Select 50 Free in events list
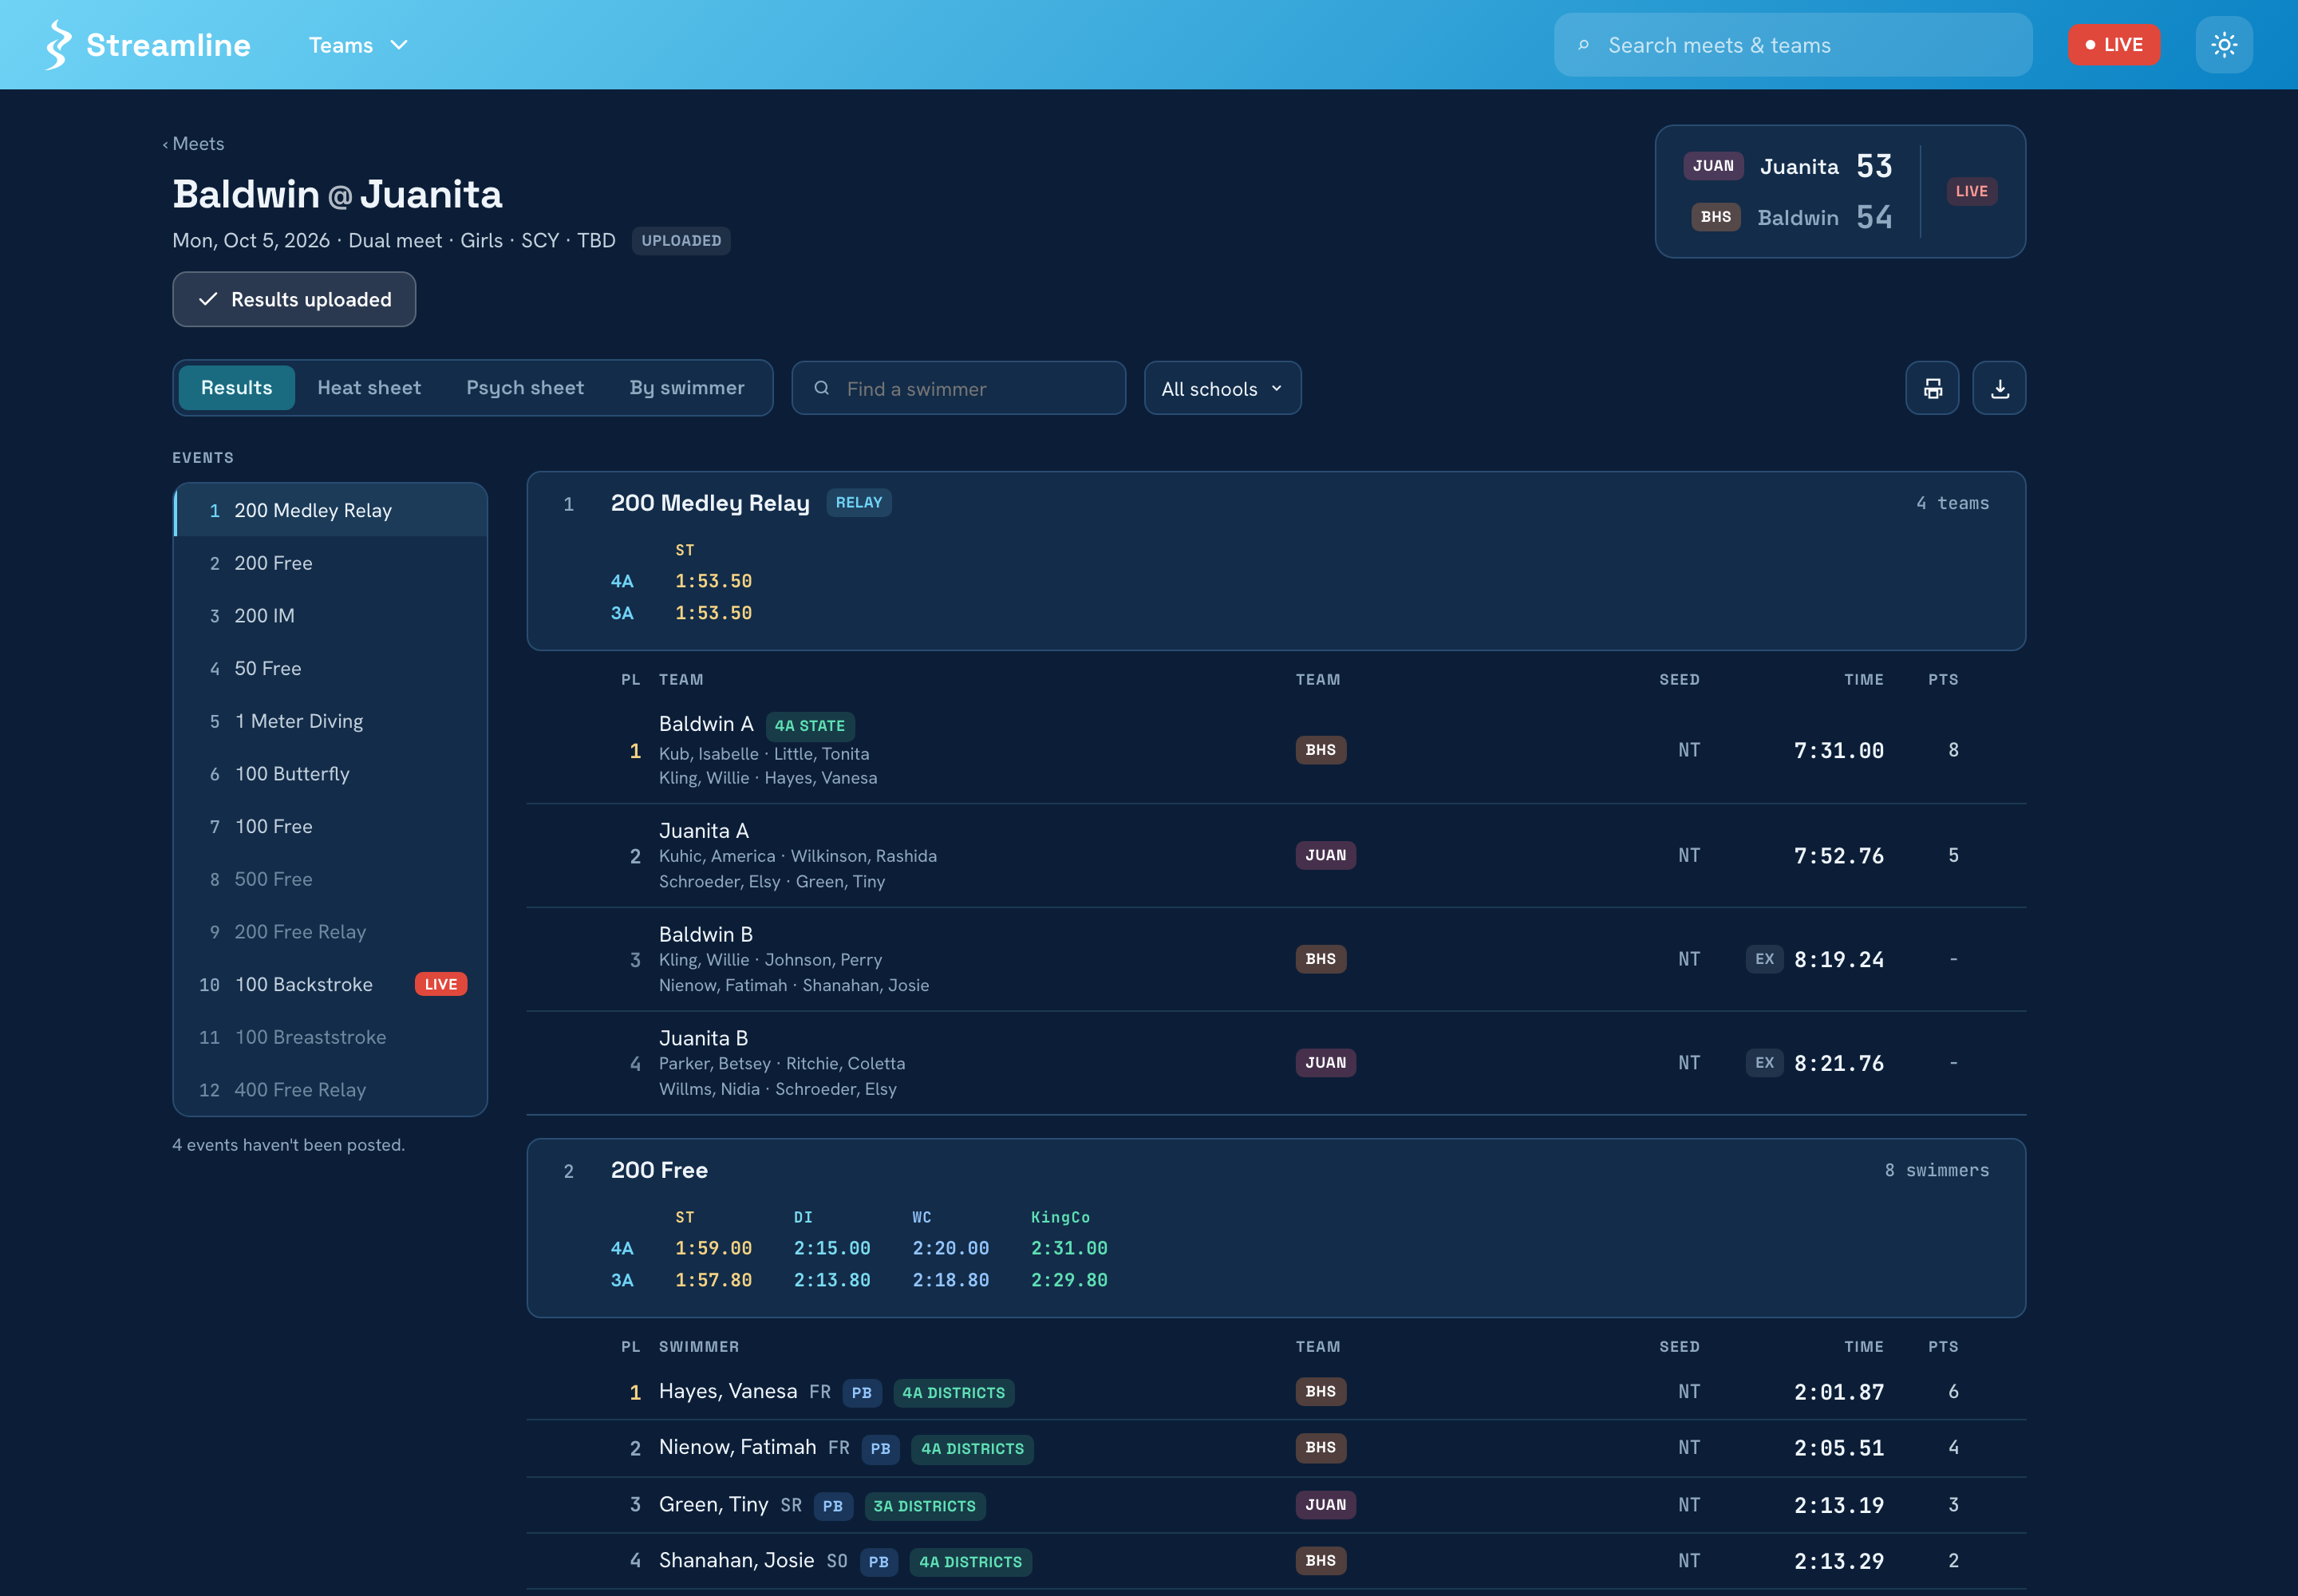 tap(331, 668)
